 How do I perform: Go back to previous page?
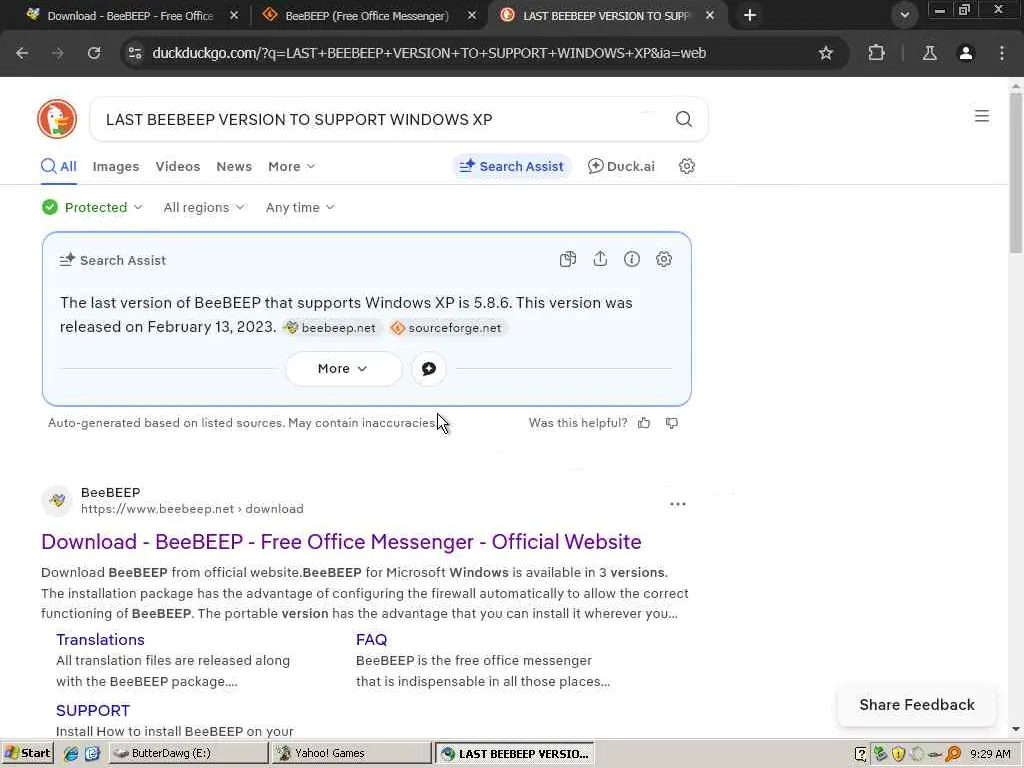click(x=22, y=53)
